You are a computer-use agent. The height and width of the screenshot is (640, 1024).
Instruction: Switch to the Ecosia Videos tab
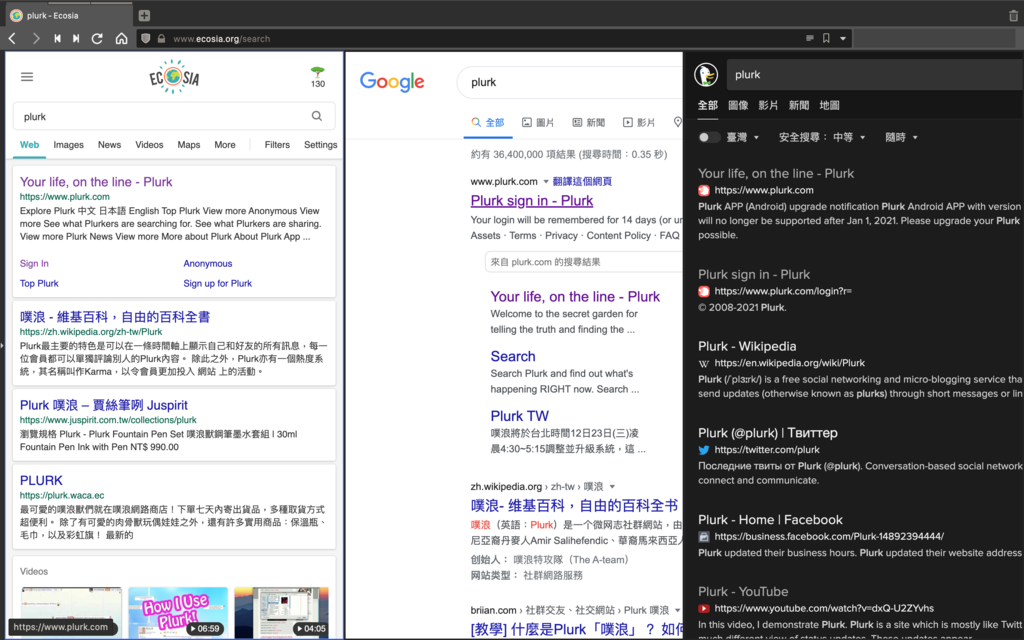[149, 145]
